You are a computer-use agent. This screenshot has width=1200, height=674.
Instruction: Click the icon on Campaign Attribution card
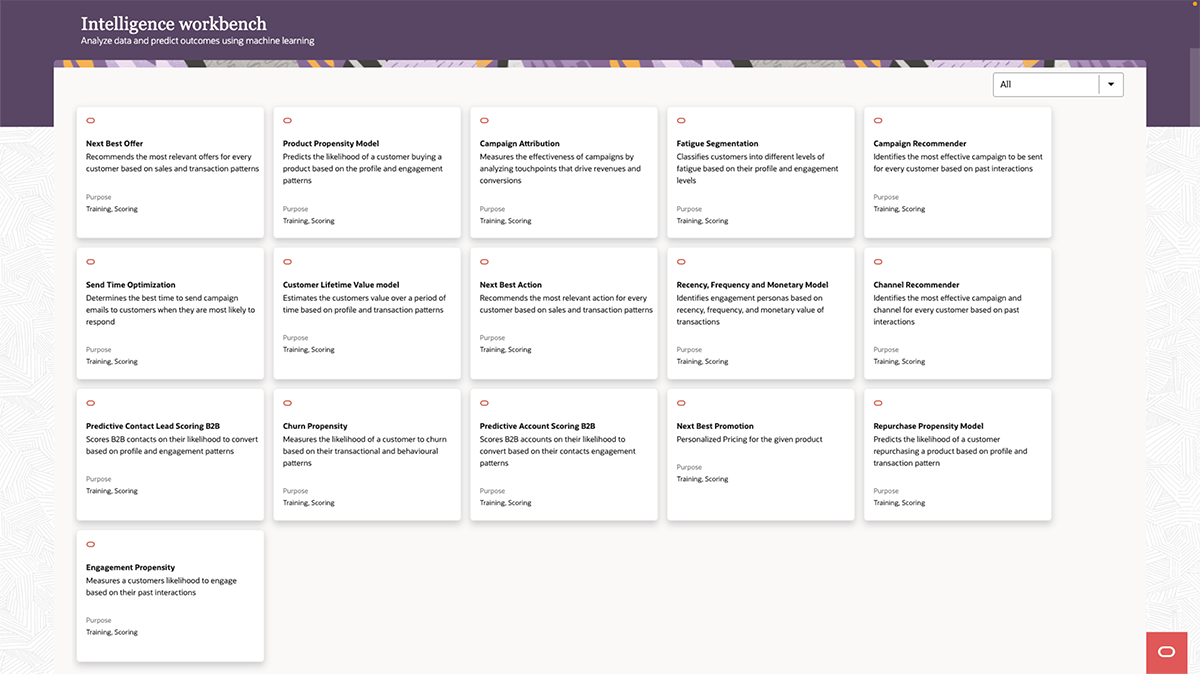coord(484,121)
